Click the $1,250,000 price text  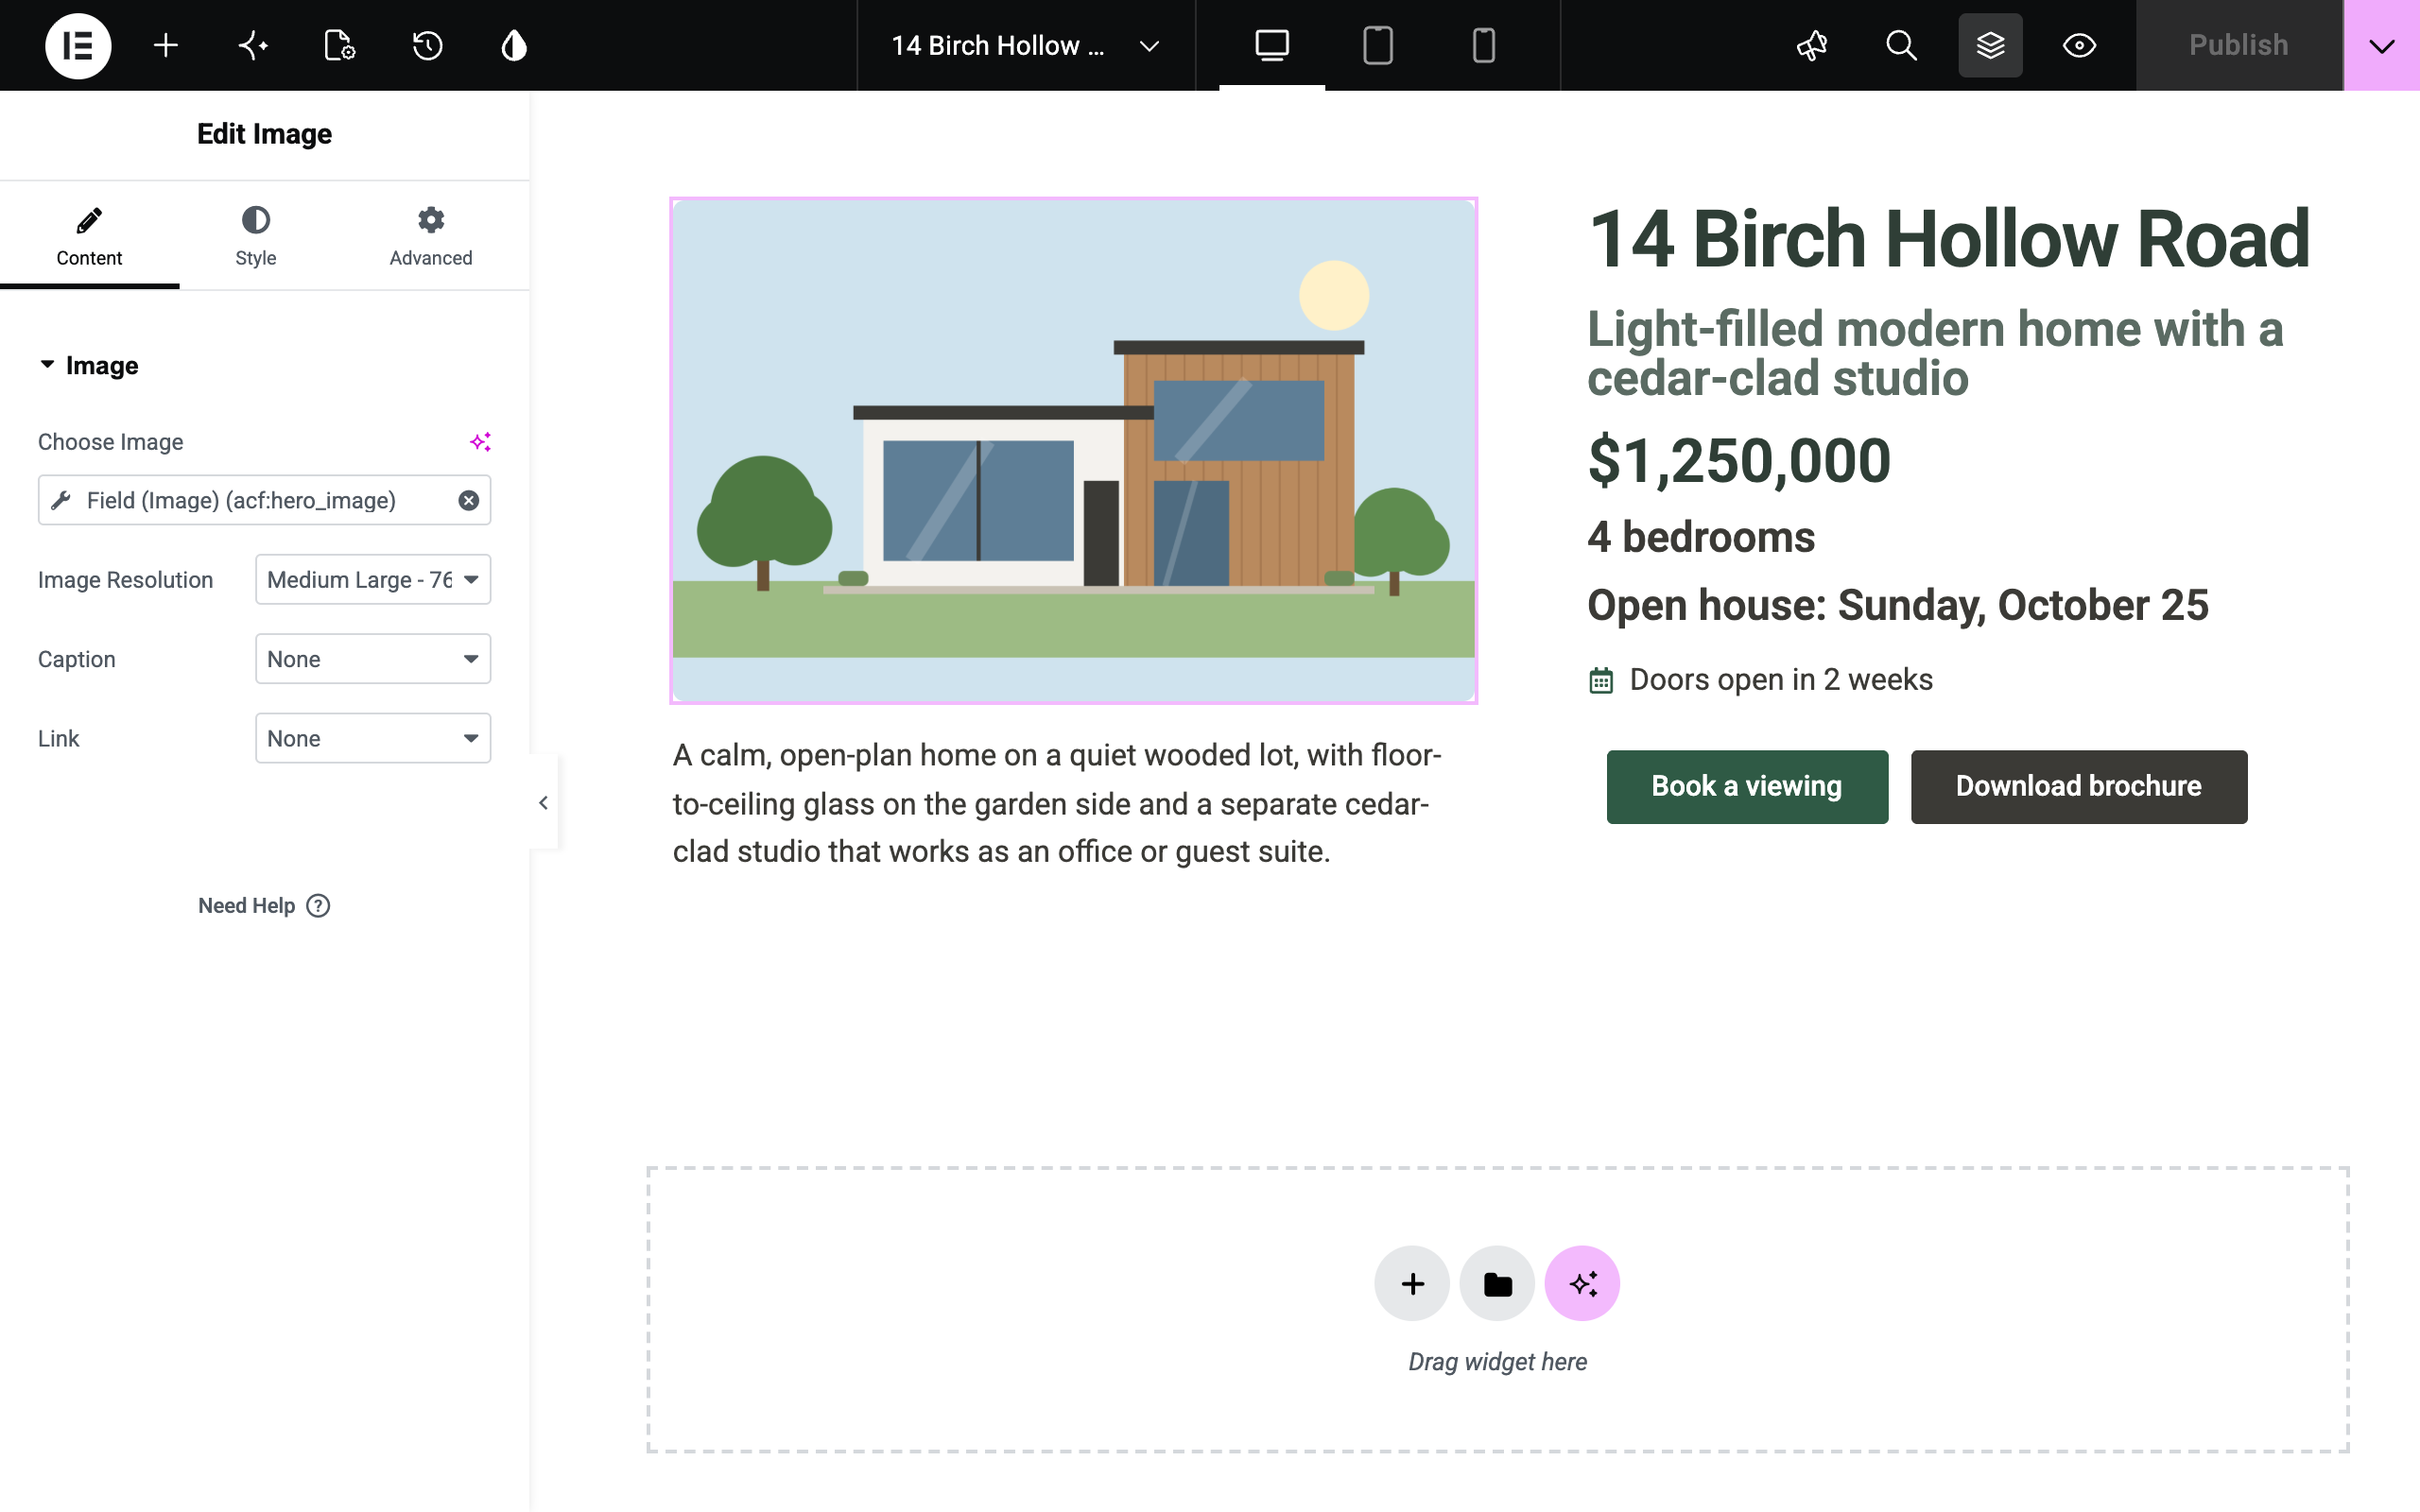[x=1739, y=461]
